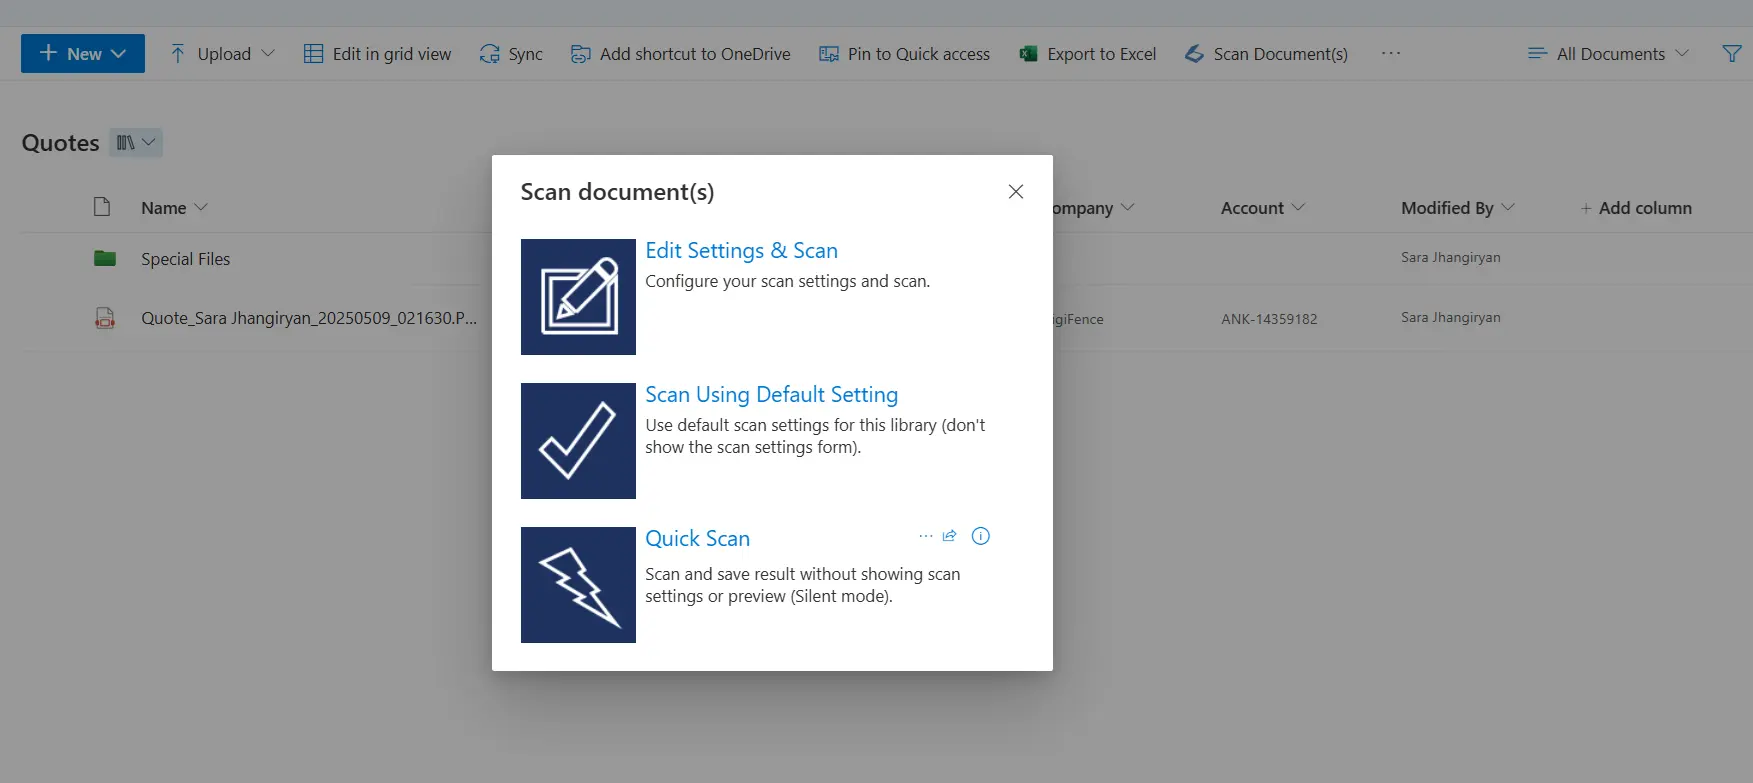This screenshot has height=783, width=1753.
Task: Click Sara Jhangiryan in the Quote PDF row
Action: coord(1450,317)
